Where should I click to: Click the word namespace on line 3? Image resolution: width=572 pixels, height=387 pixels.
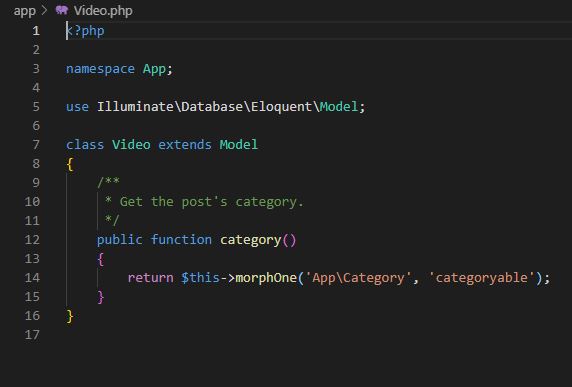[x=100, y=69]
